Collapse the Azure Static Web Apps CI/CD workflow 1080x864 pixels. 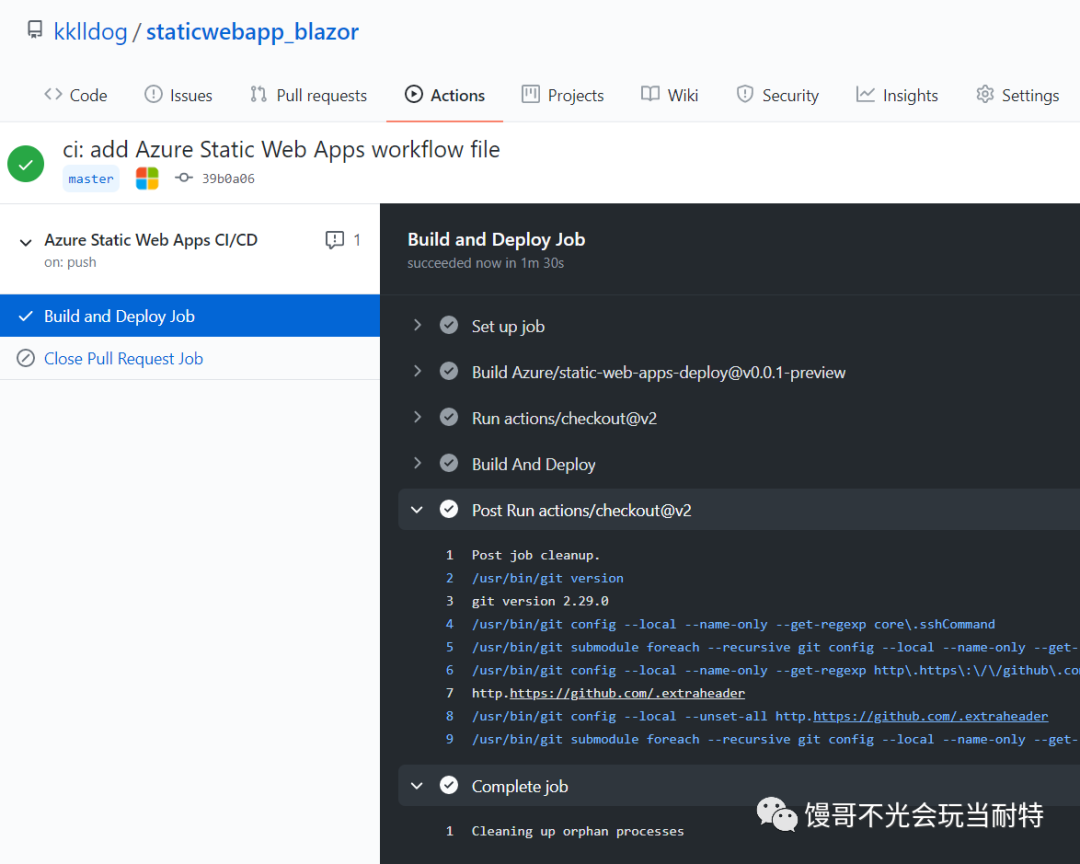point(25,243)
